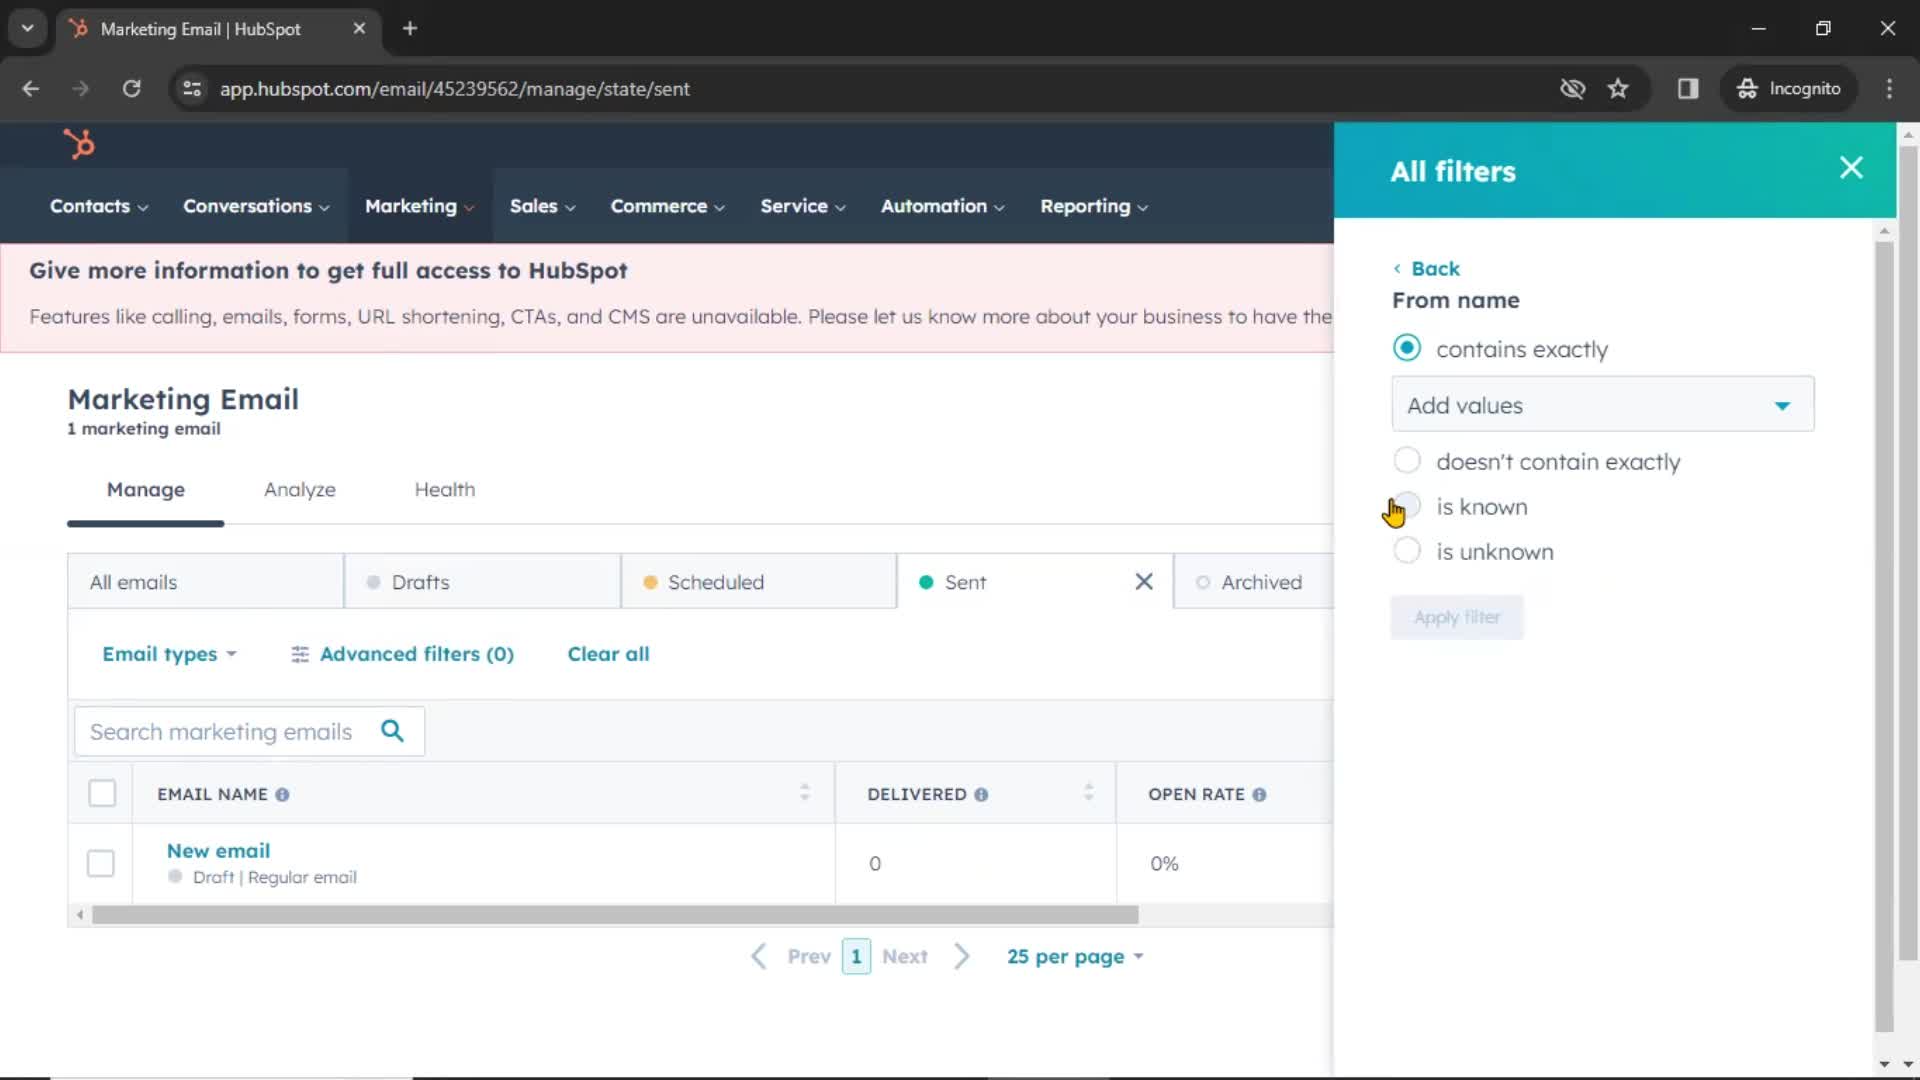The width and height of the screenshot is (1920, 1080).
Task: Click the Apply filter button
Action: 1457,618
